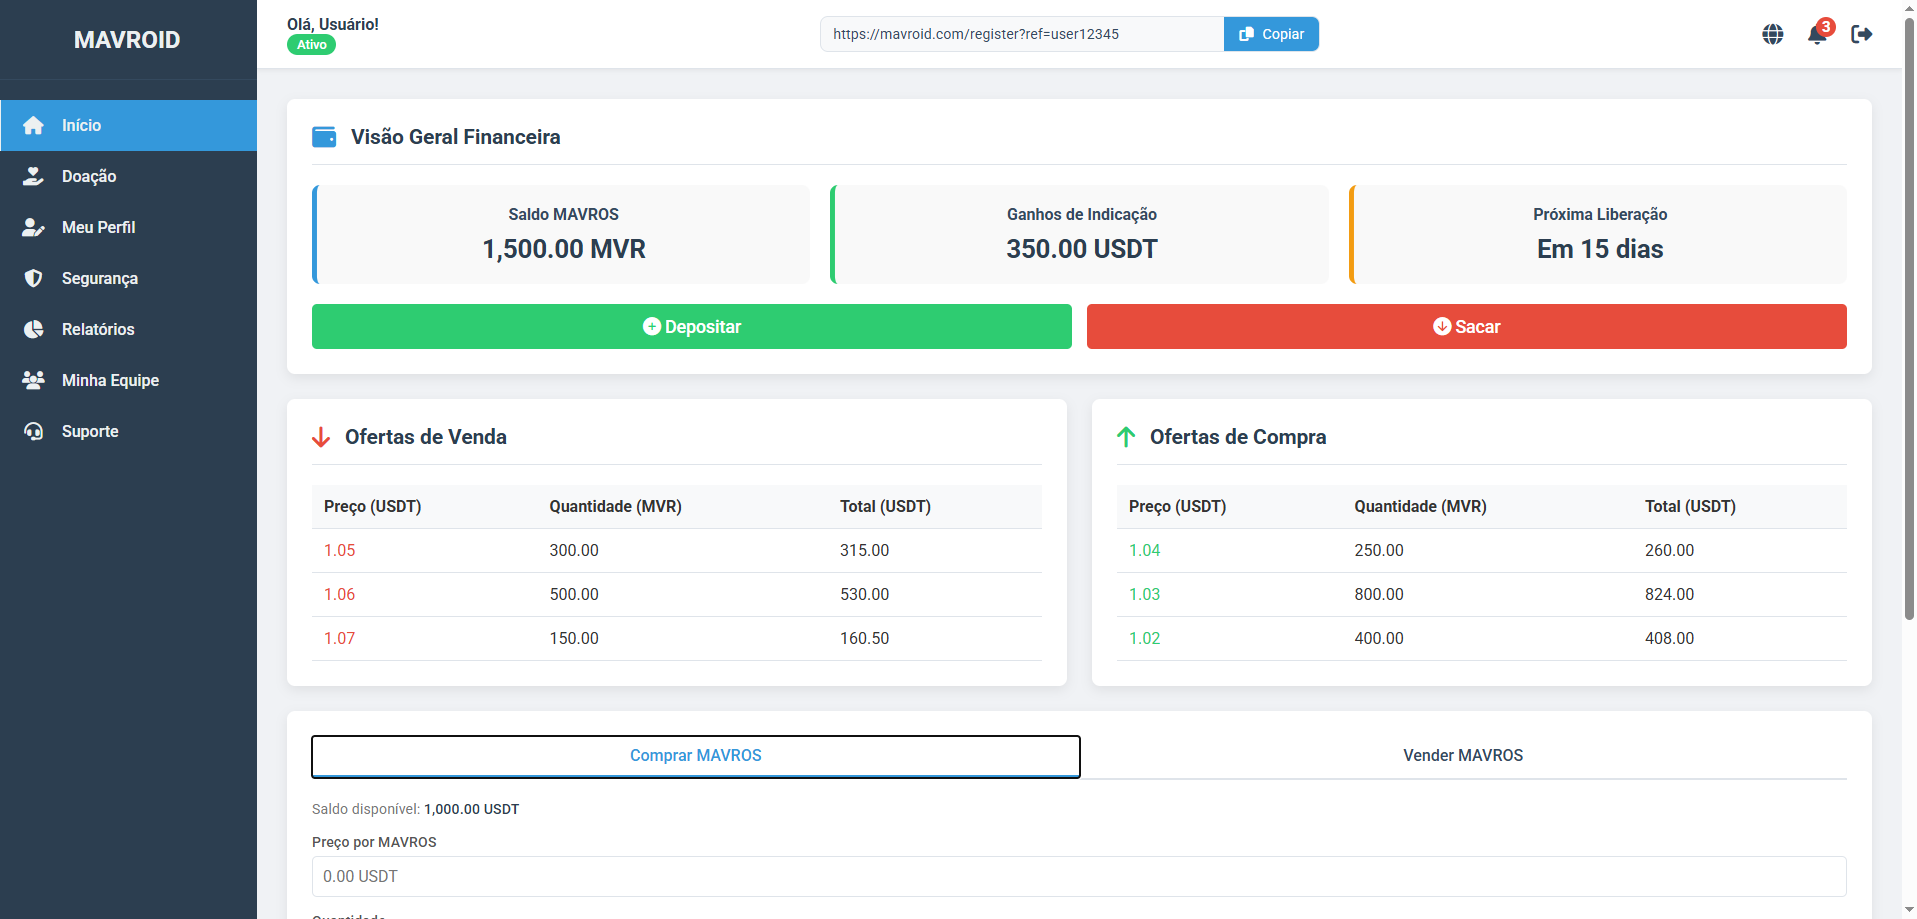Click the Visão Geral Financeira wallet icon
Image resolution: width=1917 pixels, height=919 pixels.
click(325, 137)
